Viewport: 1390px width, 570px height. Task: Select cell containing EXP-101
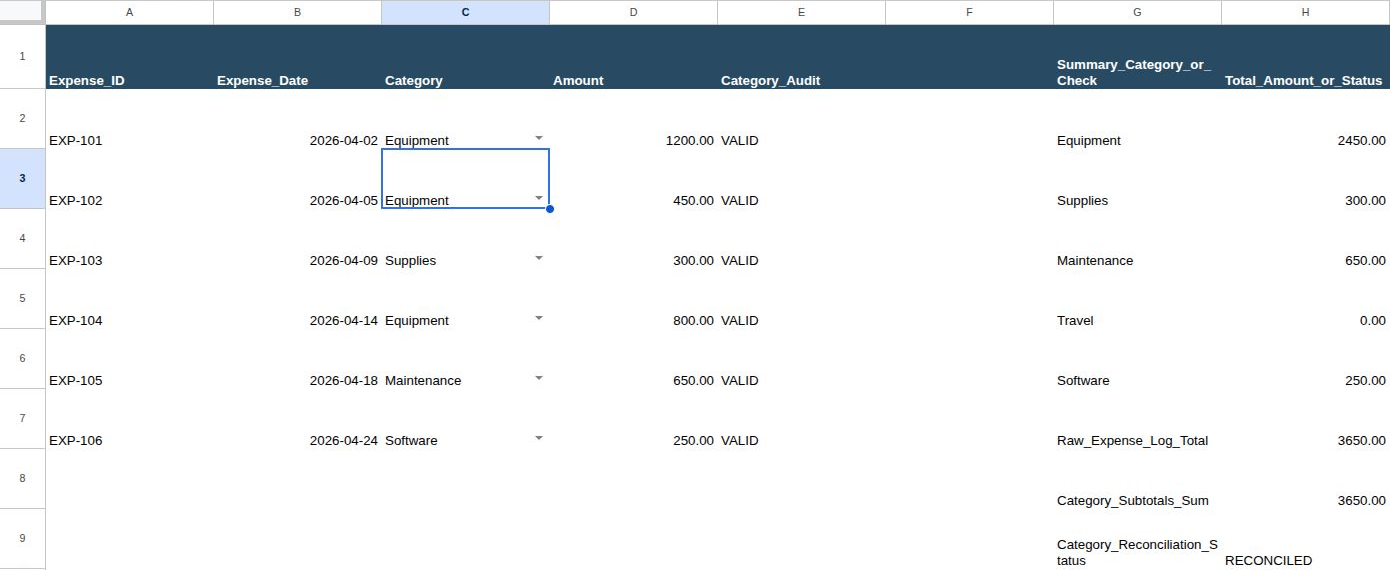click(129, 119)
